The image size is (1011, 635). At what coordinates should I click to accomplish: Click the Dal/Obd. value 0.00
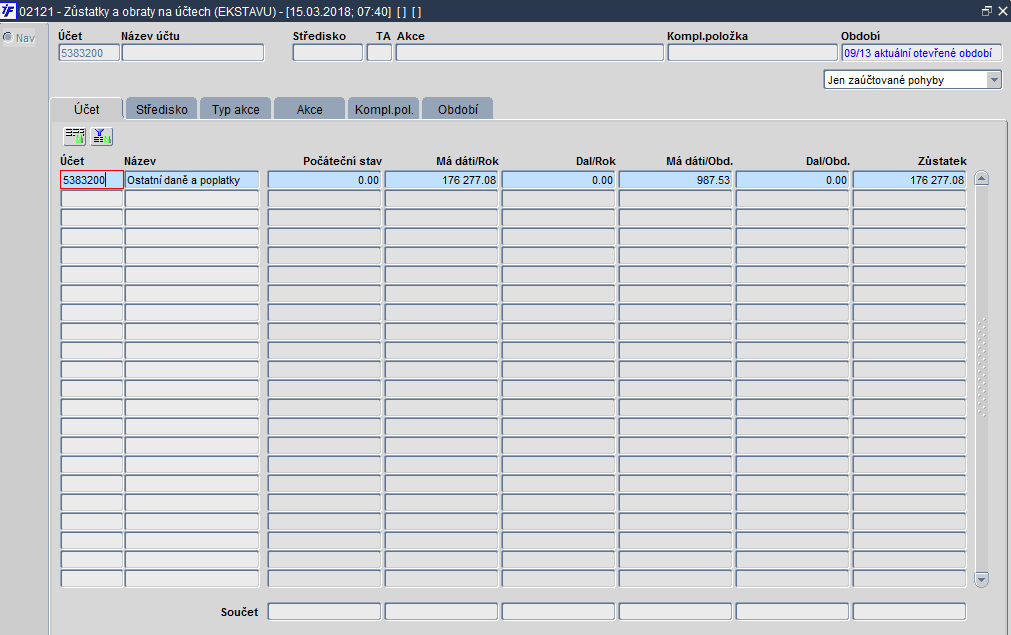[x=792, y=180]
